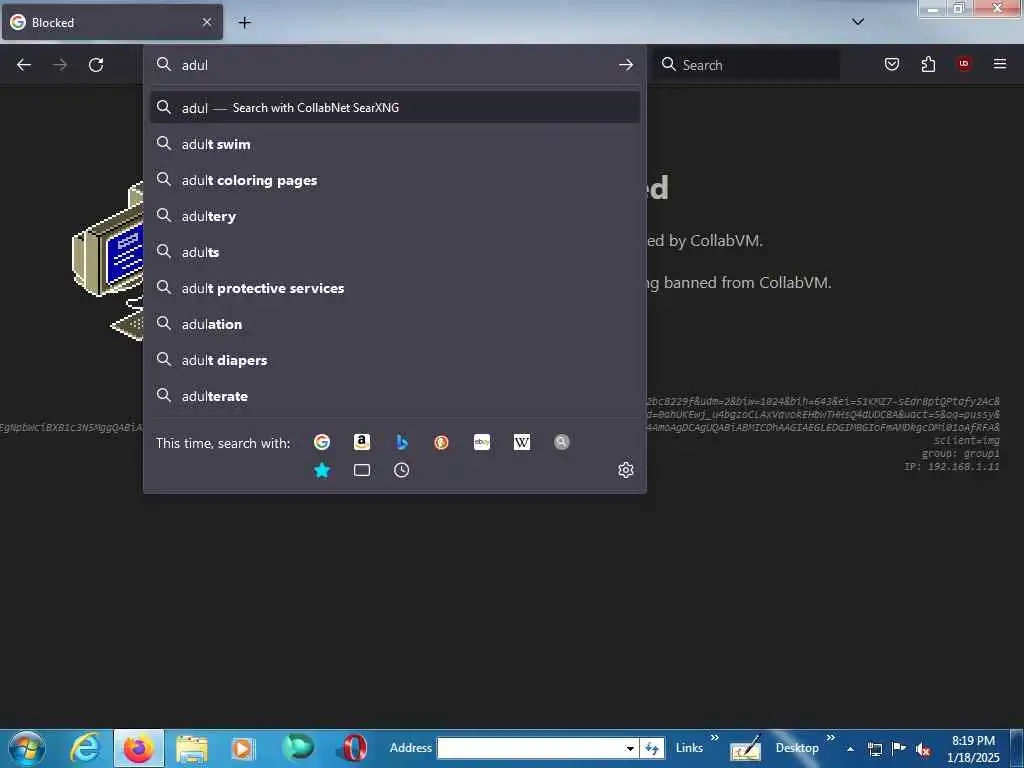Viewport: 1024px width, 768px height.
Task: Pick the 'adult coloring pages' suggestion
Action: [394, 180]
